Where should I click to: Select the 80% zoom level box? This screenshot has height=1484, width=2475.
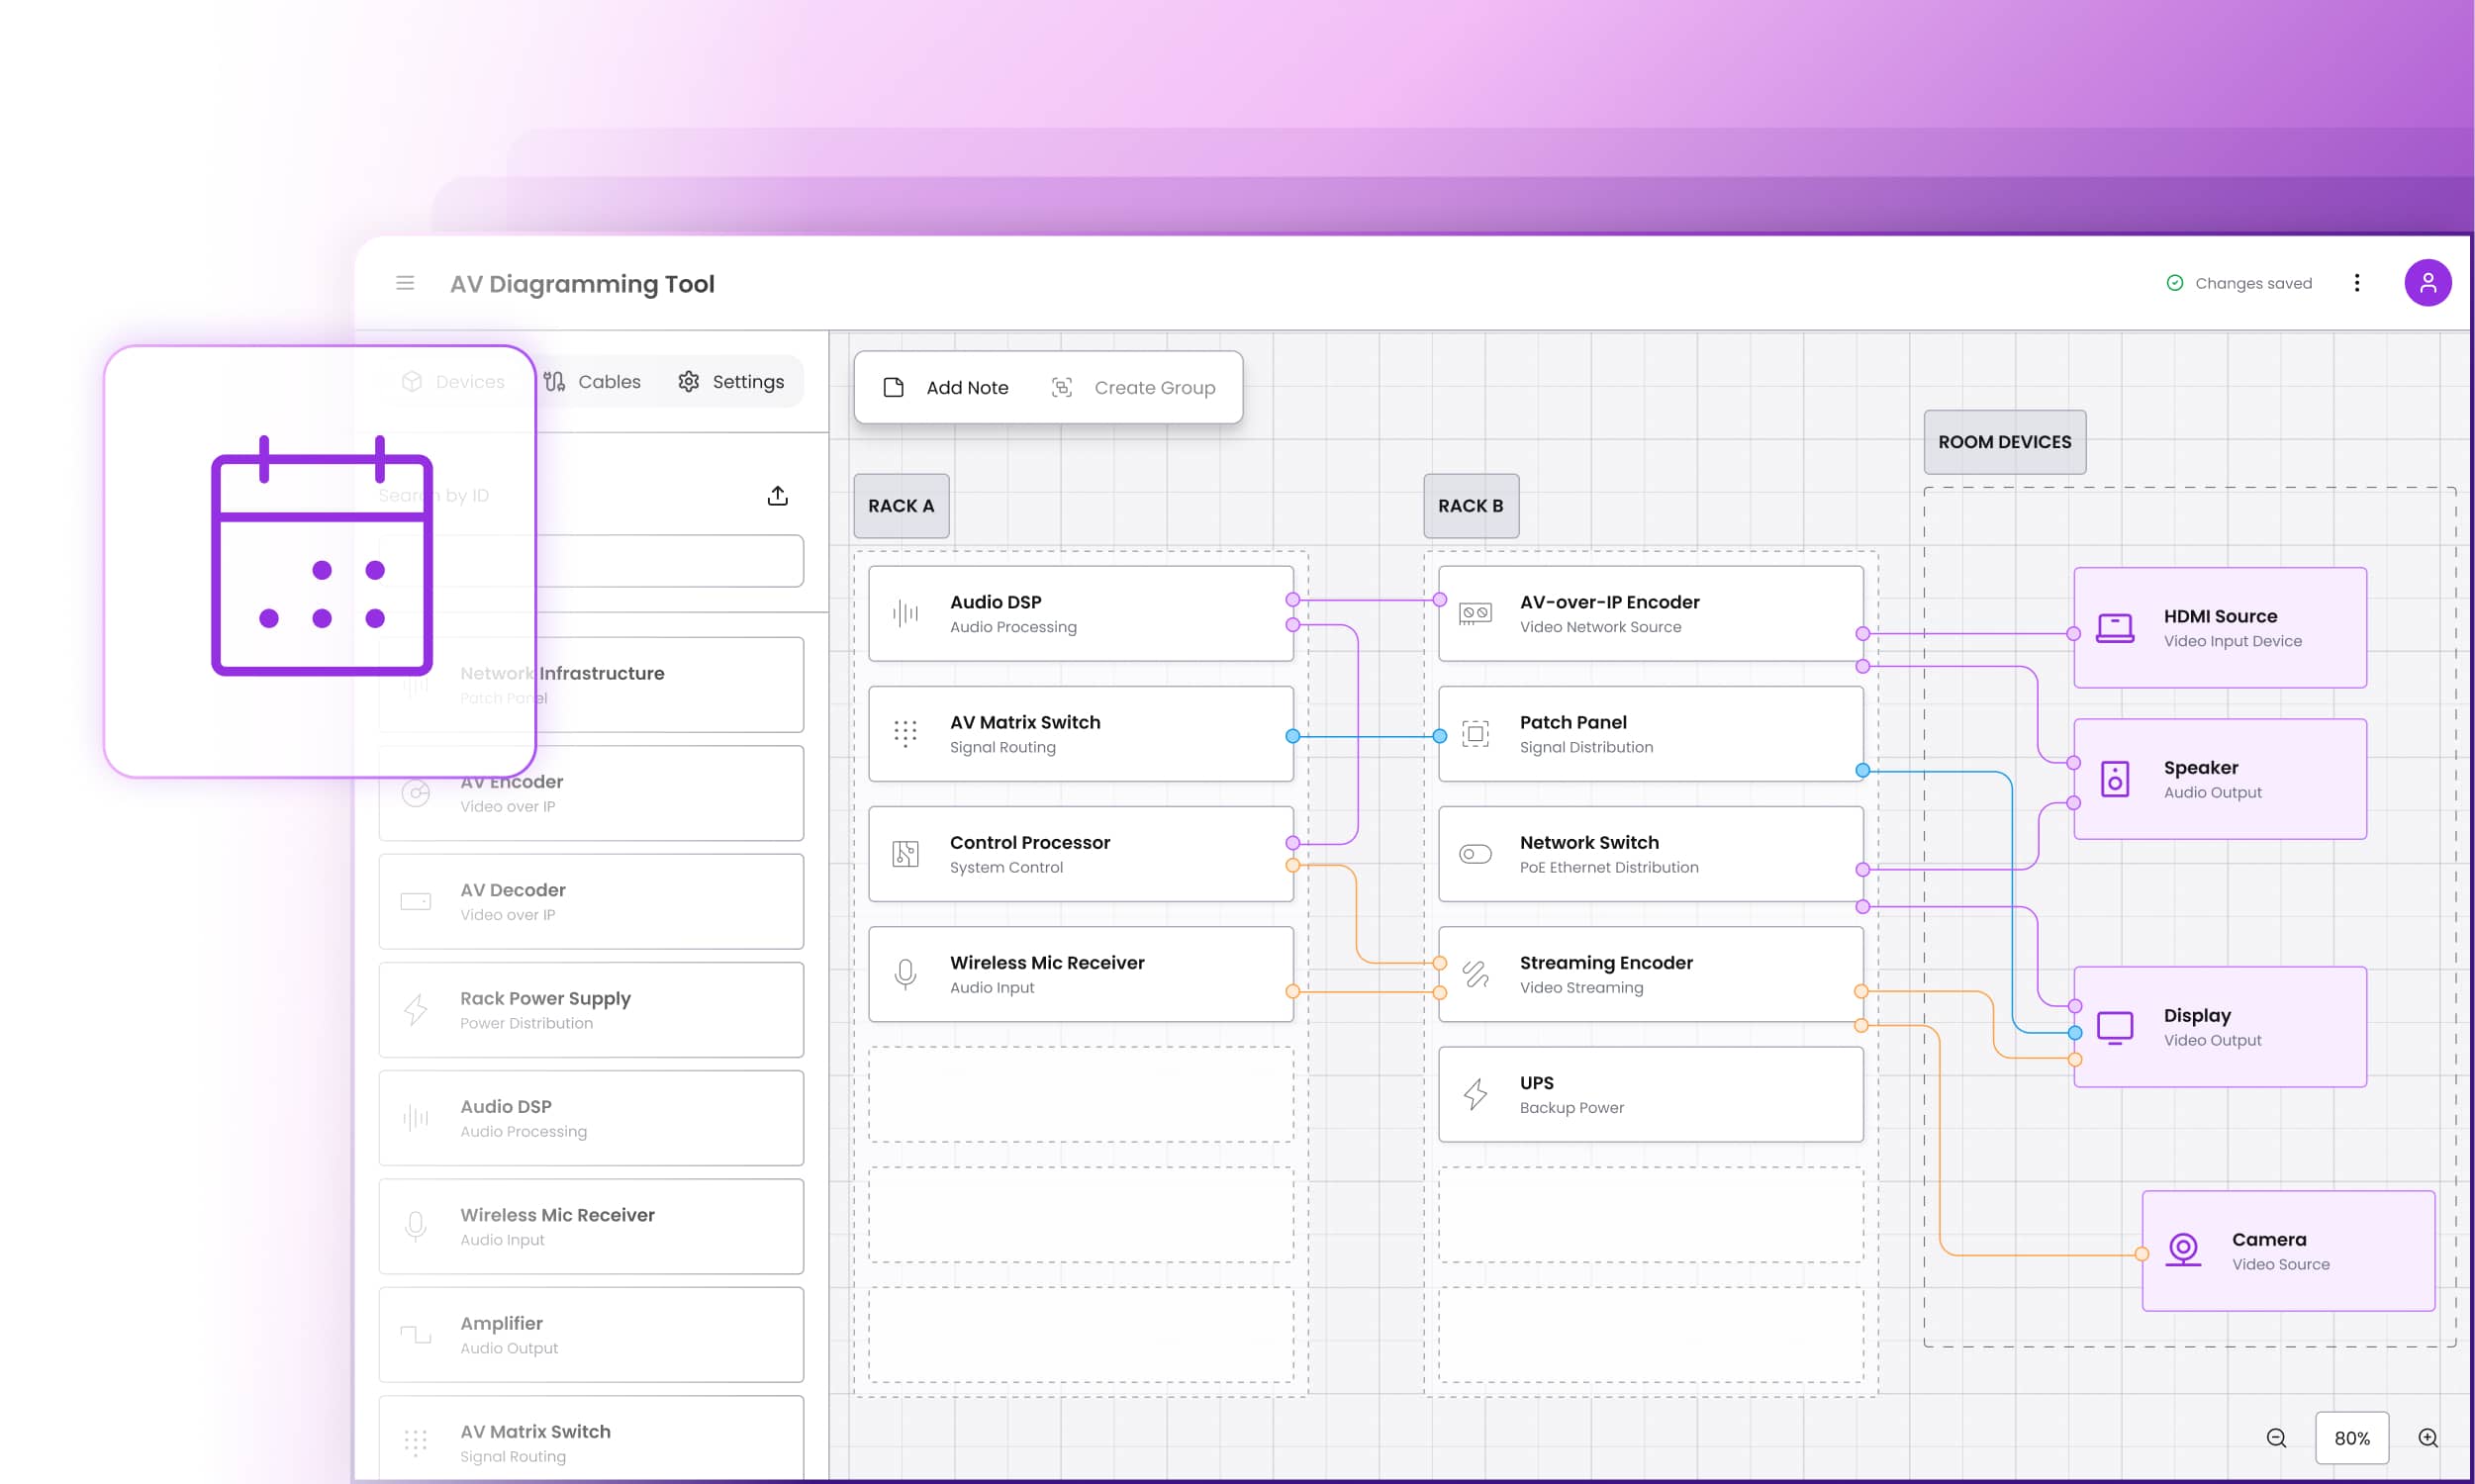[2351, 1438]
